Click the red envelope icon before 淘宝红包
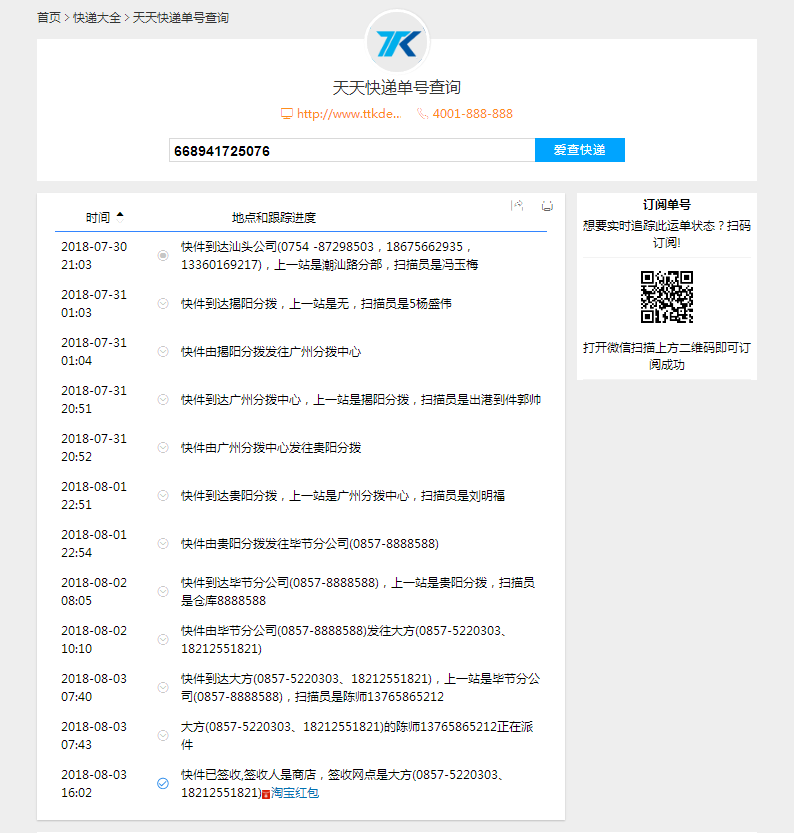The width and height of the screenshot is (794, 833). point(266,795)
